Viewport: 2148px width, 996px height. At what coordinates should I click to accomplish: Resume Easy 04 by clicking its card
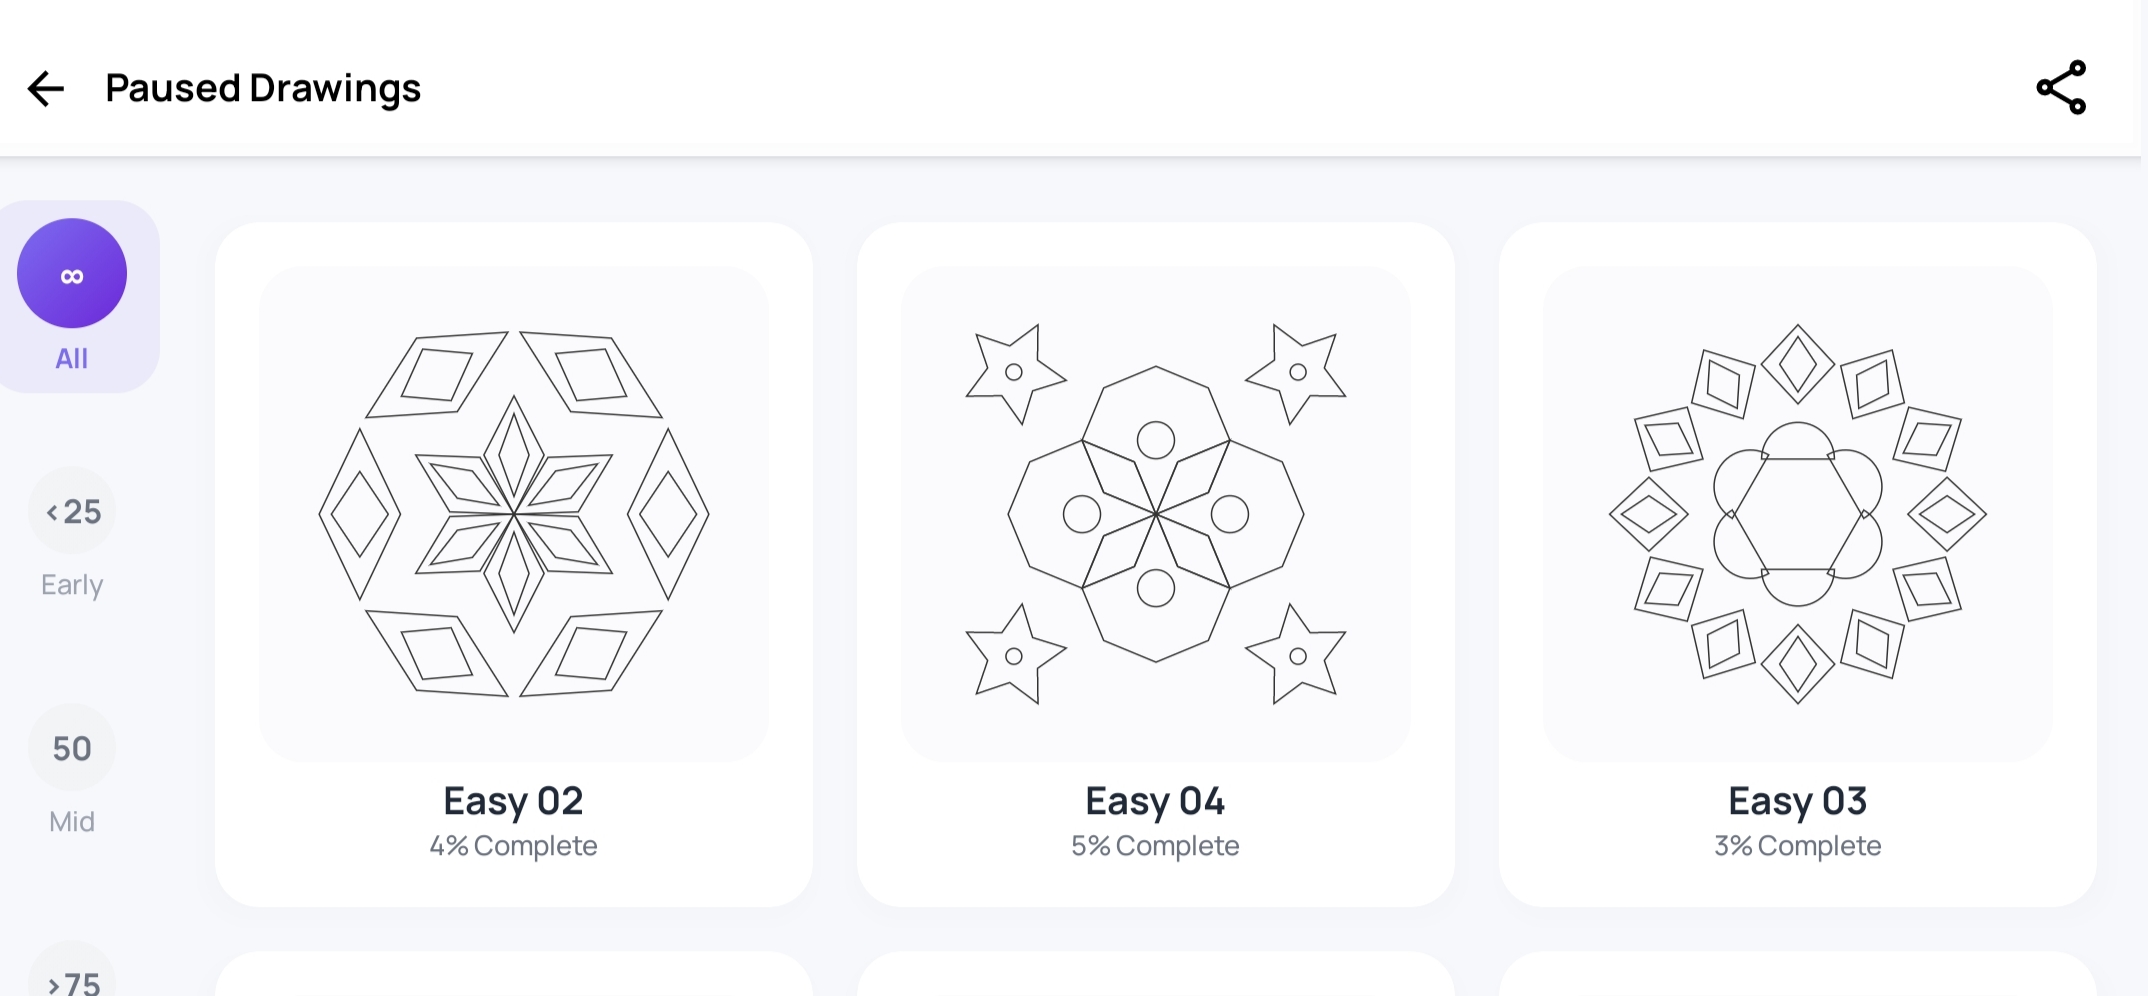click(1155, 560)
